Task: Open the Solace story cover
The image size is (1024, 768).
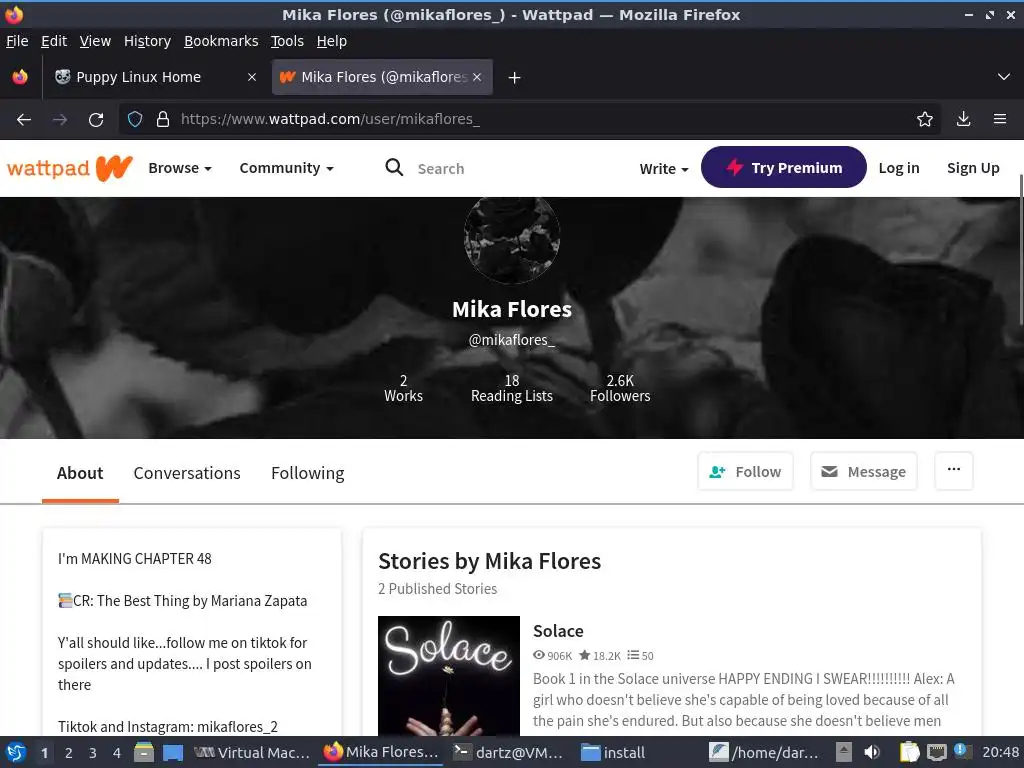Action: 449,676
